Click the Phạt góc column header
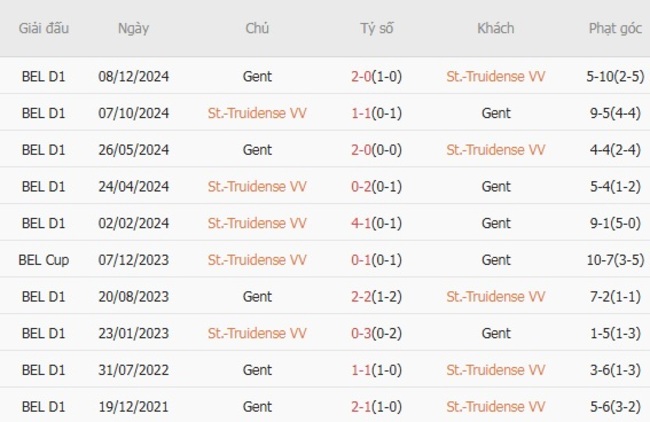Screen dimensions: 650x422 coord(615,28)
